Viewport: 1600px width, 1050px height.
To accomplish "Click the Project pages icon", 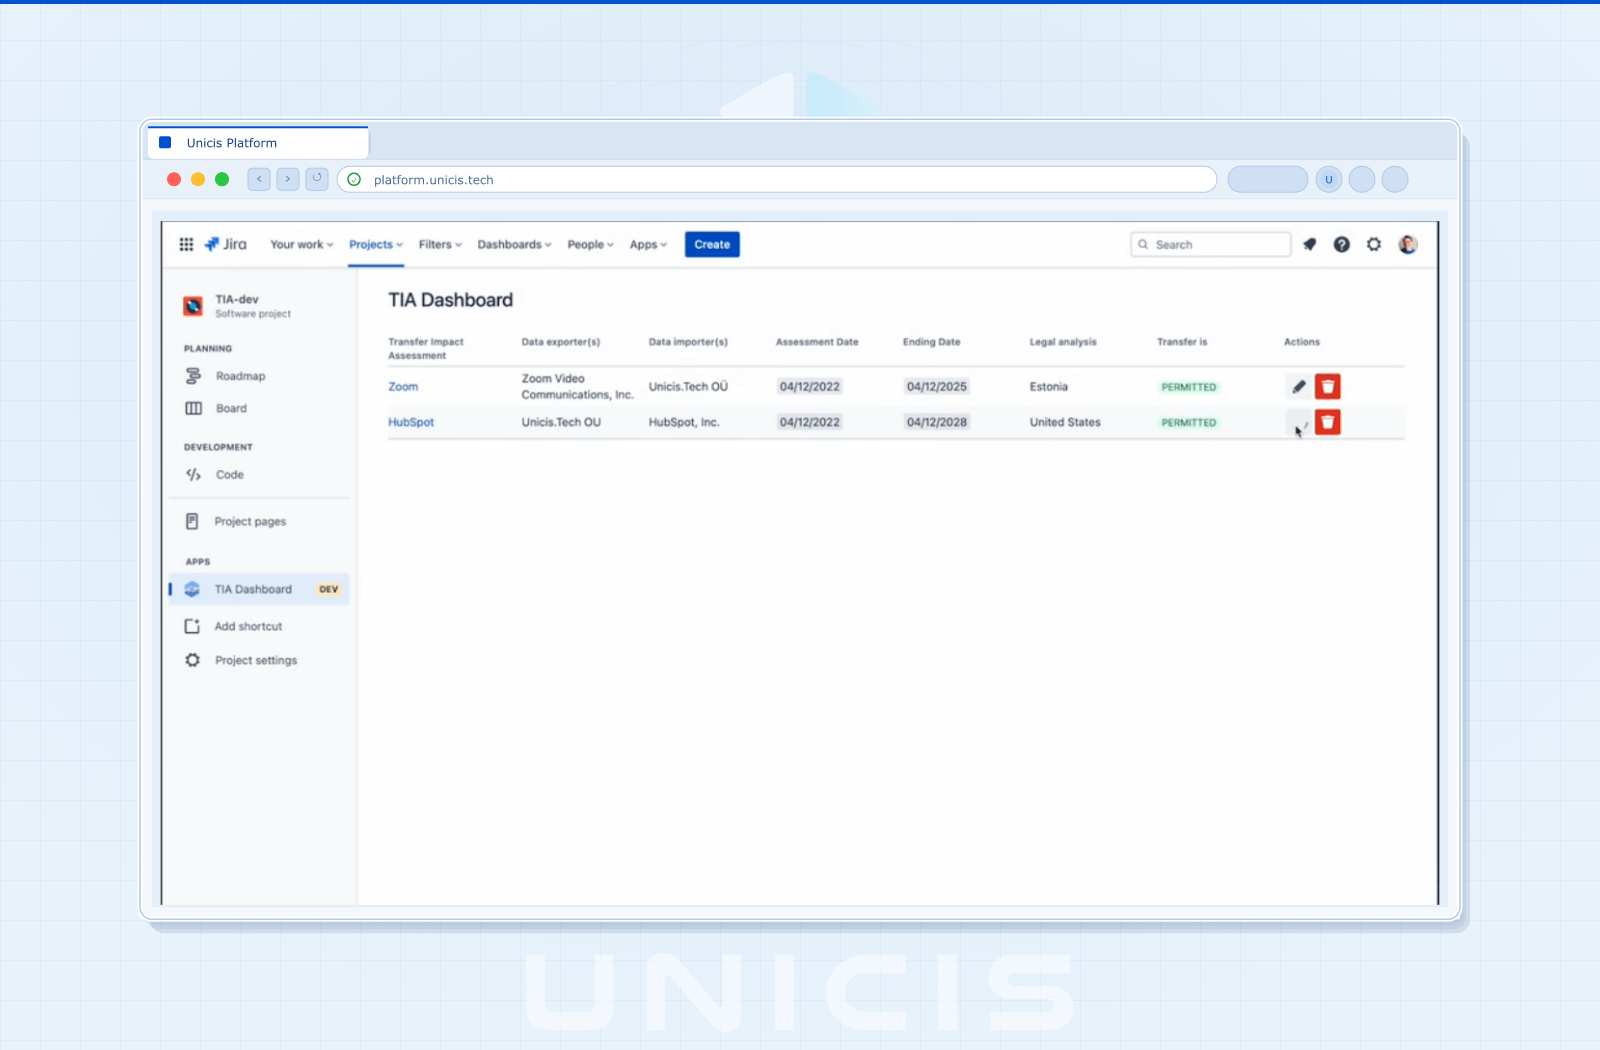I will (x=192, y=521).
